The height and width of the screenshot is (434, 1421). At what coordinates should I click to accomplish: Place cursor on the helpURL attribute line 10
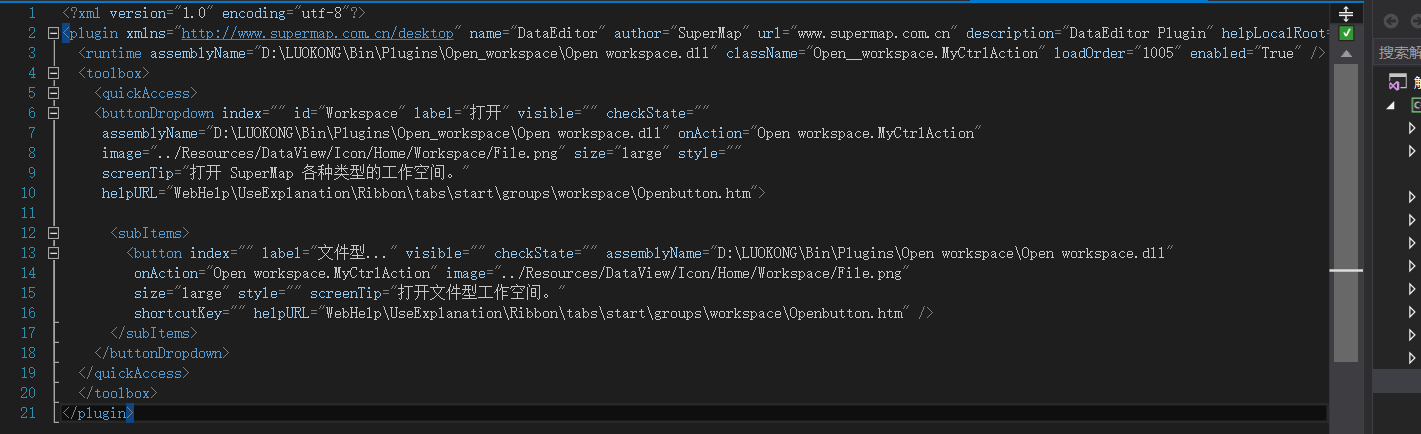tap(433, 193)
